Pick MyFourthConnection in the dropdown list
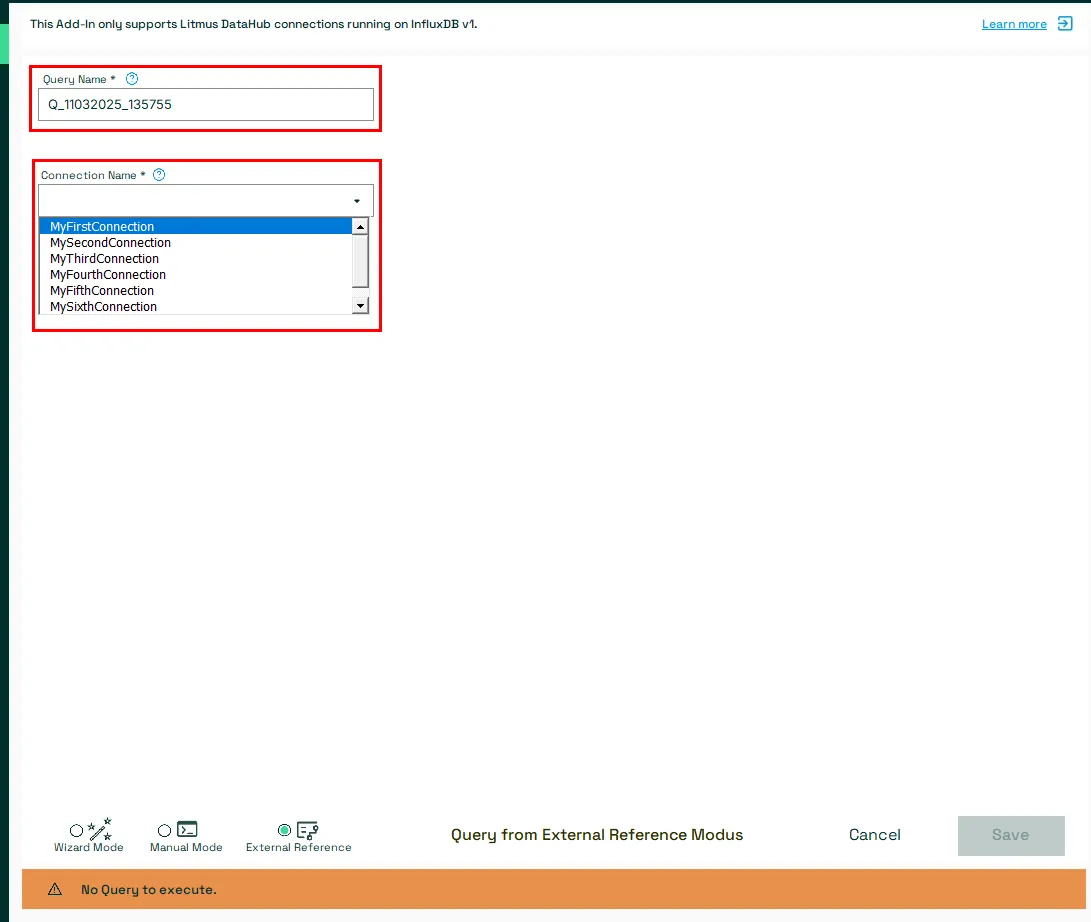Viewport: 1091px width, 922px height. pos(196,274)
